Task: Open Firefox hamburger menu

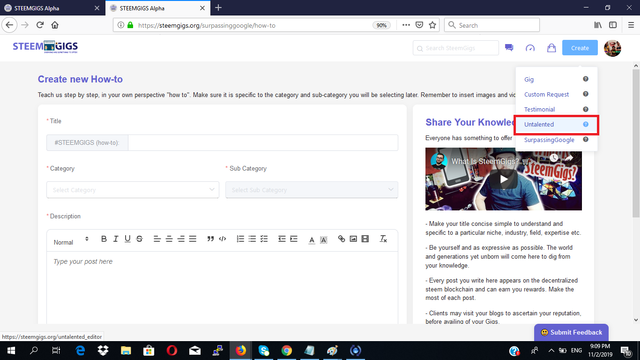Action: coord(631,25)
